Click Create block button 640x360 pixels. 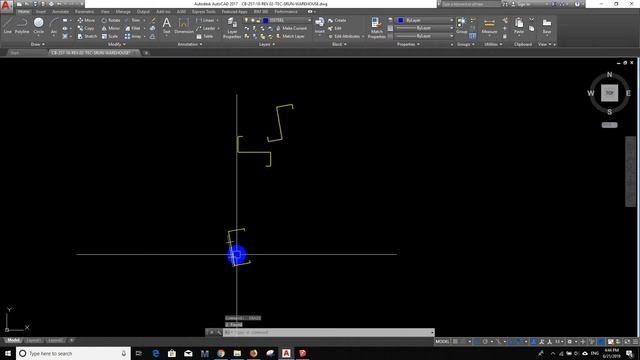coord(337,20)
